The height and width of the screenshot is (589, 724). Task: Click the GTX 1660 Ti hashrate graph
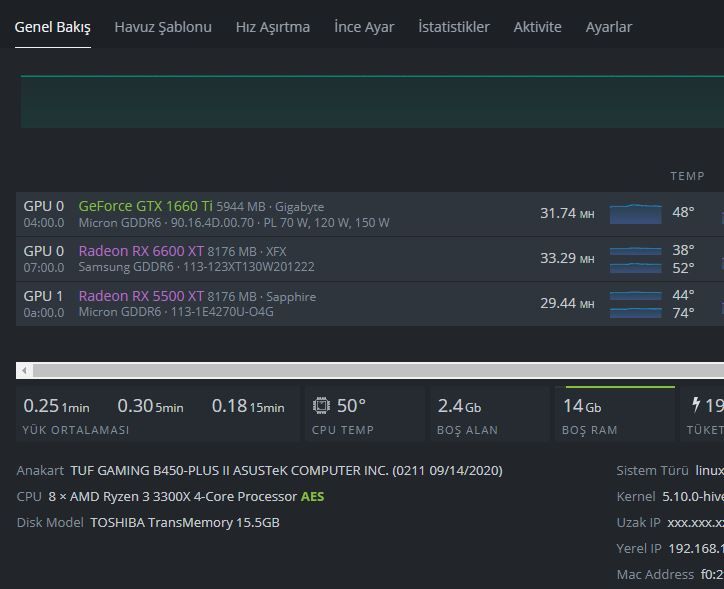click(x=635, y=214)
